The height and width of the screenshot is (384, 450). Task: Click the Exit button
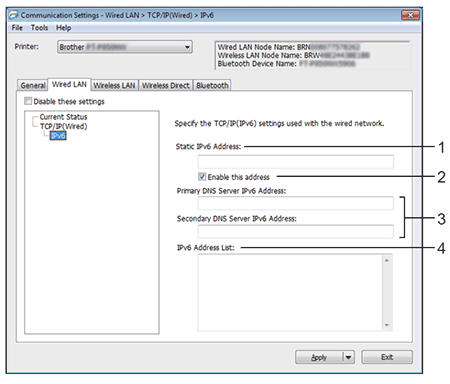tap(387, 357)
